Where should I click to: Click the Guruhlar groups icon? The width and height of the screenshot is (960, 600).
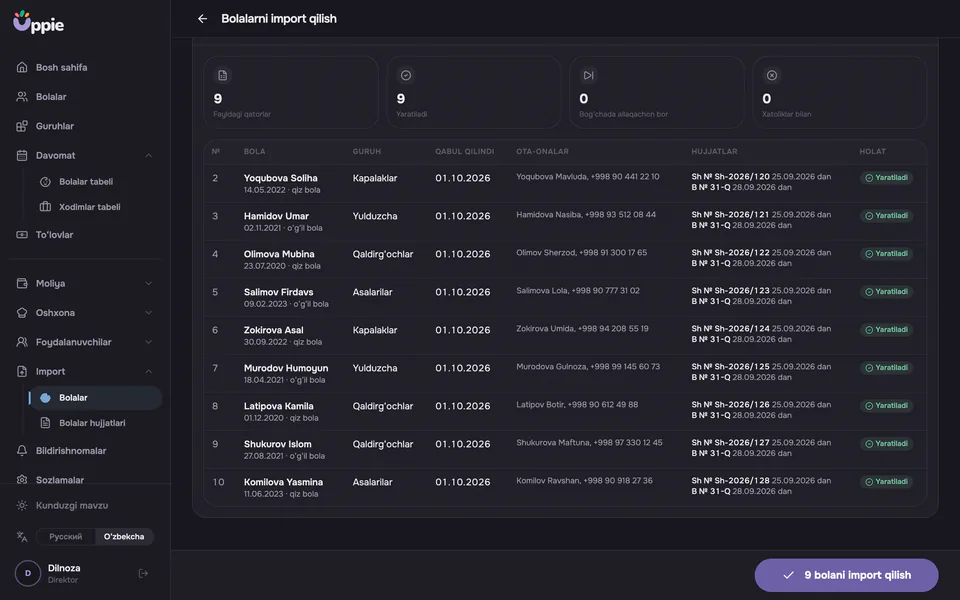pos(22,126)
